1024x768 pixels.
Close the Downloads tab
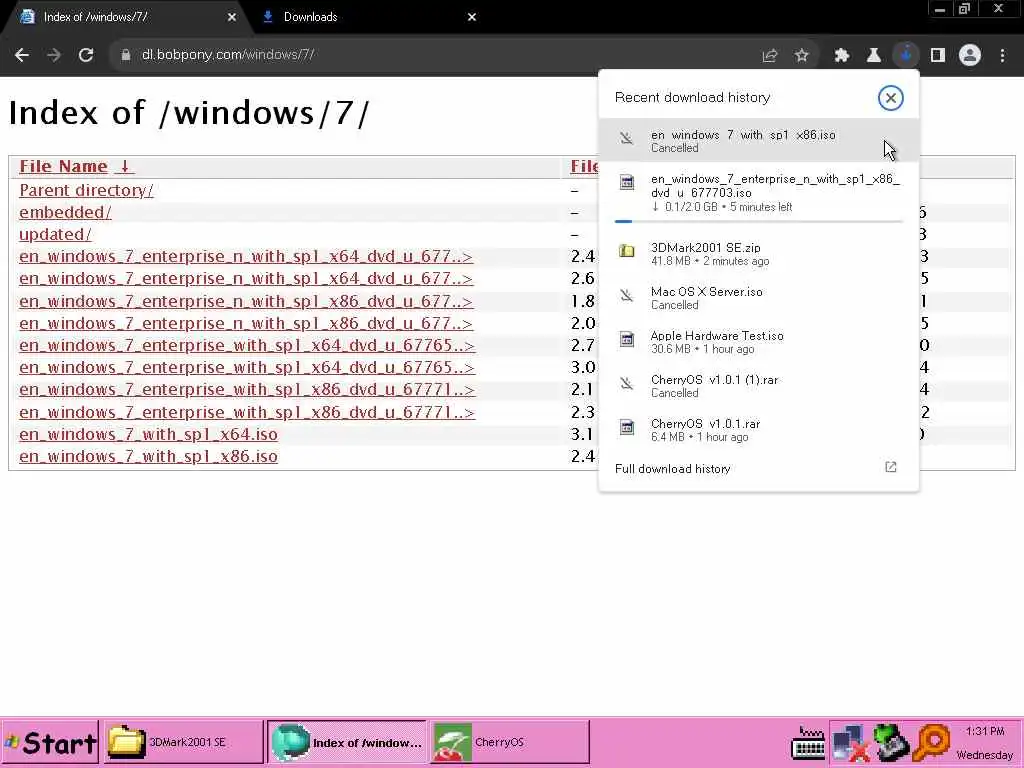[472, 17]
